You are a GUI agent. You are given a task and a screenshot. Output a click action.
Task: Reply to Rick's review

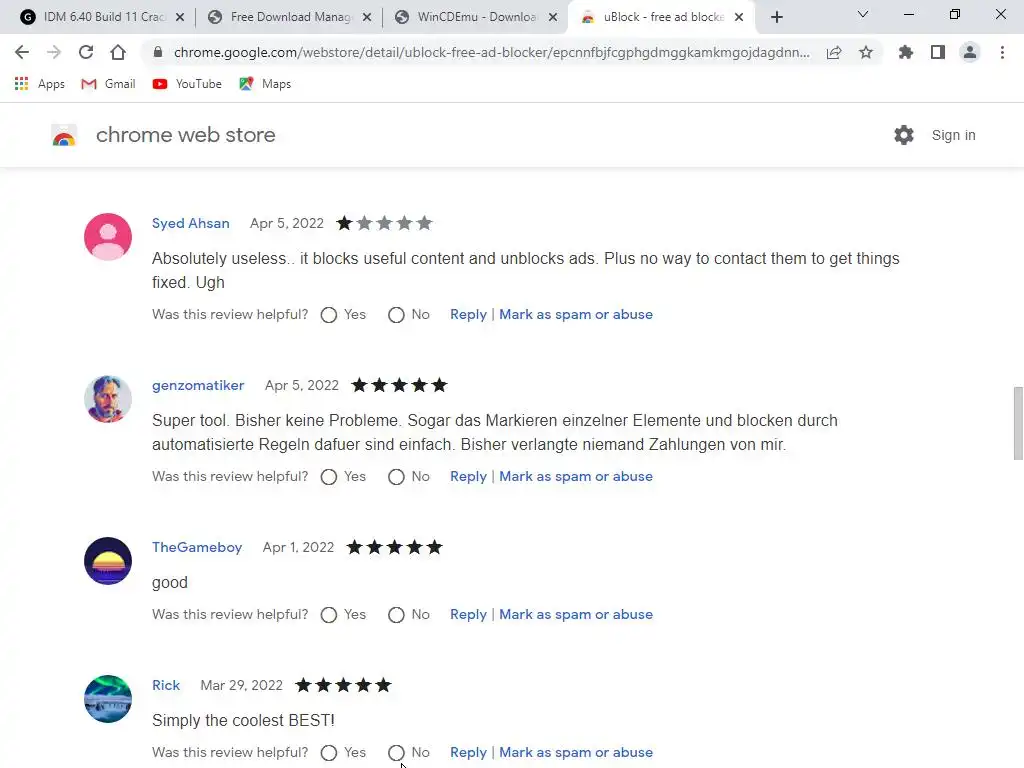(x=468, y=752)
